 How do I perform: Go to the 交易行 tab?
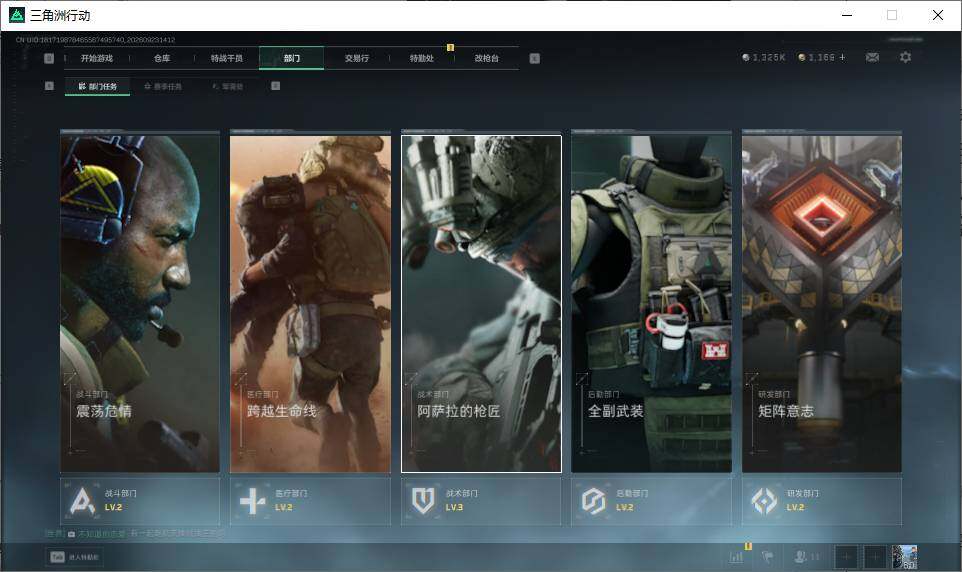coord(356,58)
